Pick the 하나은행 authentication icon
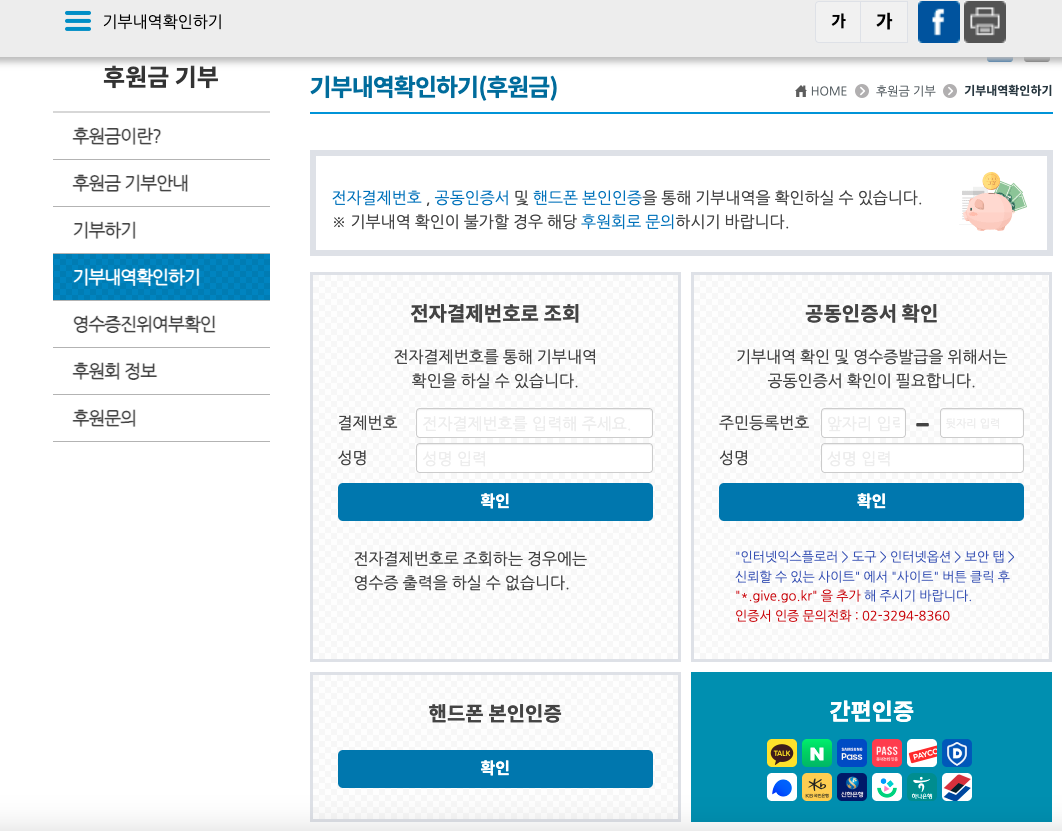The image size is (1062, 831). pyautogui.click(x=923, y=787)
